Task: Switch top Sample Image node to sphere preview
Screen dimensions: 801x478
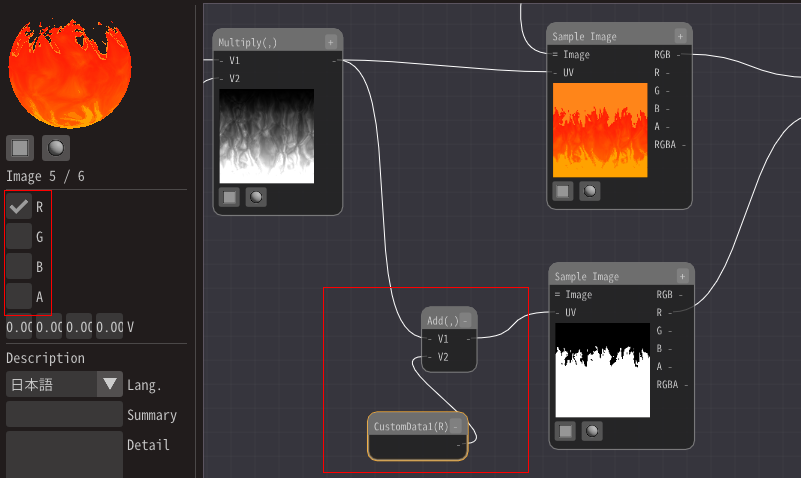Action: pos(590,191)
